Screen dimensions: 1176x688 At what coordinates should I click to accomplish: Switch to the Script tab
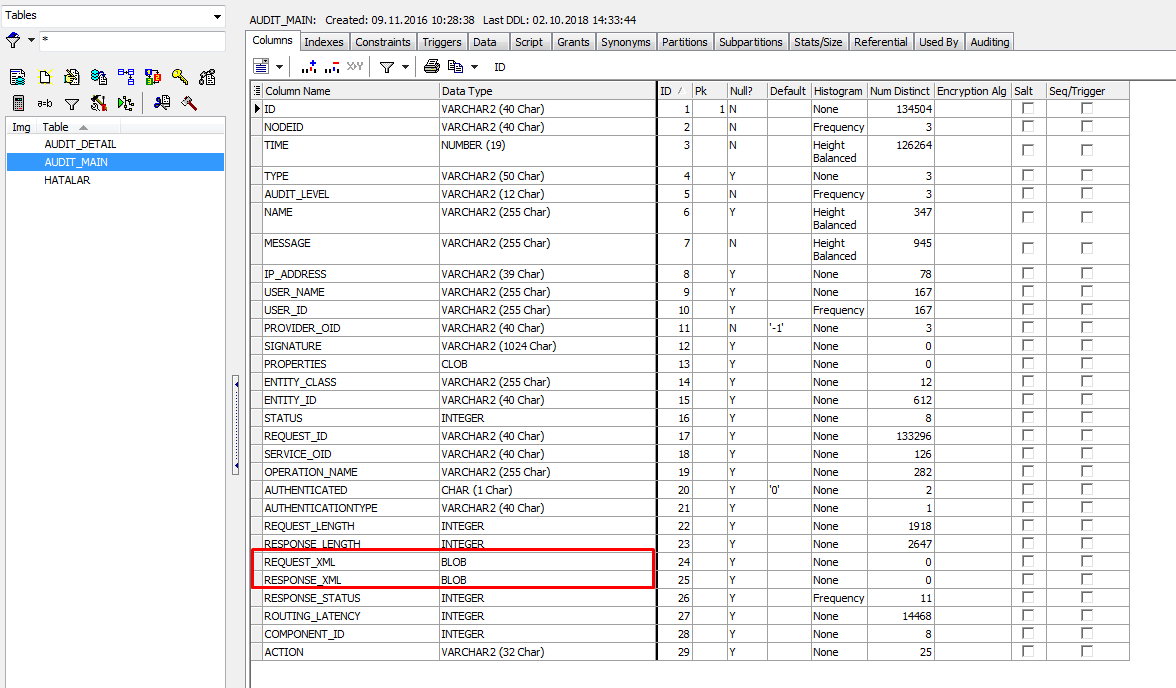click(530, 42)
